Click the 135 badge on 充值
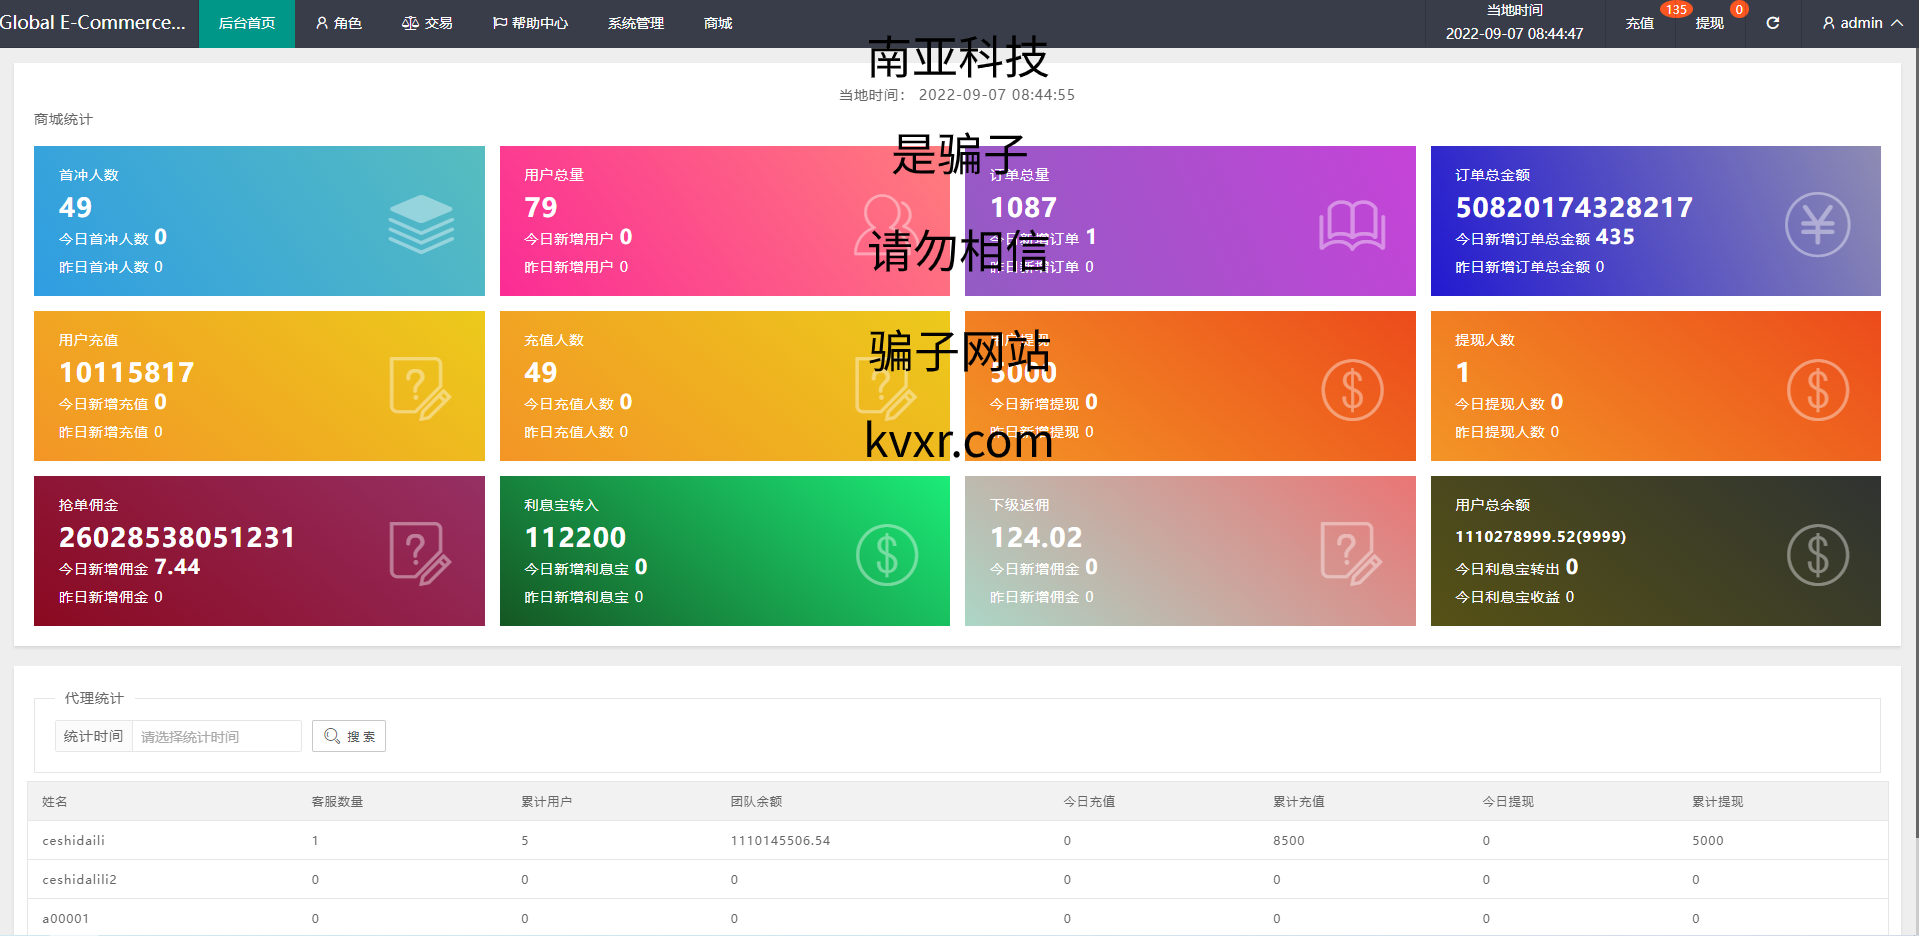Viewport: 1919px width, 936px height. 1676,10
